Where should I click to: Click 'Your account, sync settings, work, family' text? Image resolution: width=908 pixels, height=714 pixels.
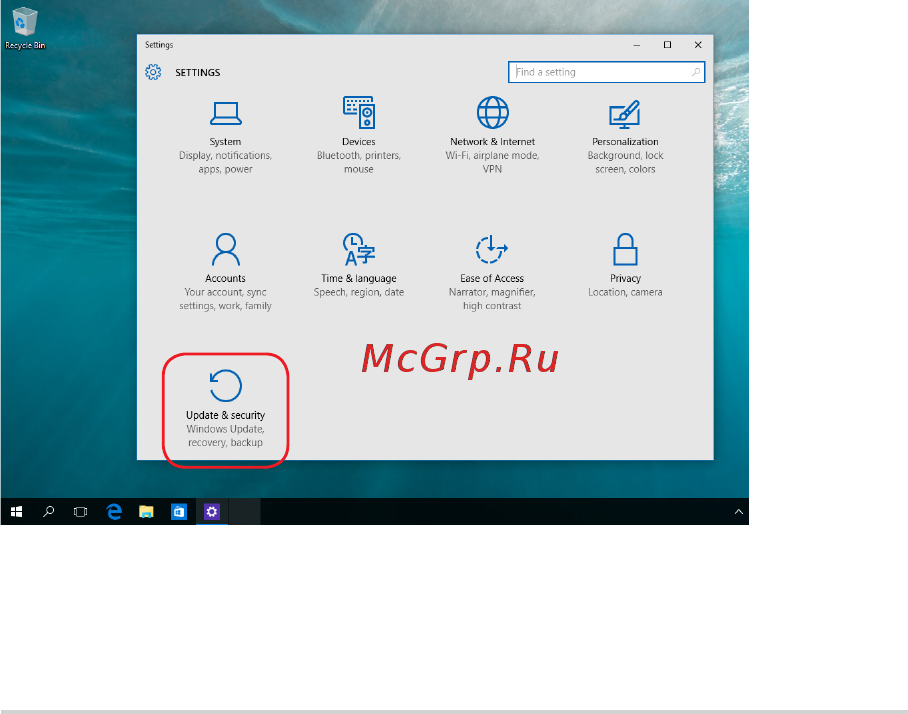pyautogui.click(x=225, y=299)
